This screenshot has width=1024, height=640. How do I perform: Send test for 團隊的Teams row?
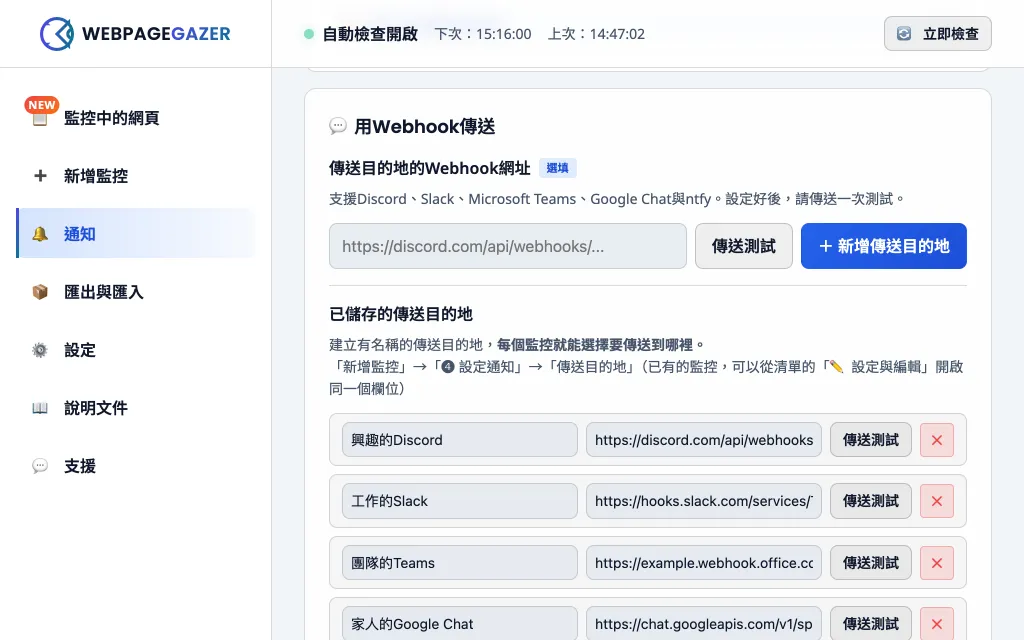pyautogui.click(x=871, y=563)
